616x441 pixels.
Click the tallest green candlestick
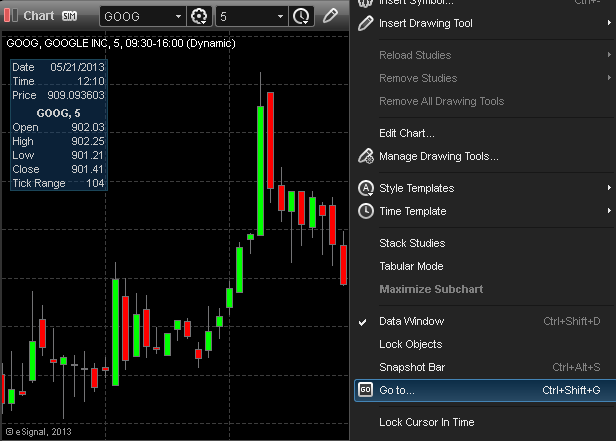pyautogui.click(x=260, y=171)
